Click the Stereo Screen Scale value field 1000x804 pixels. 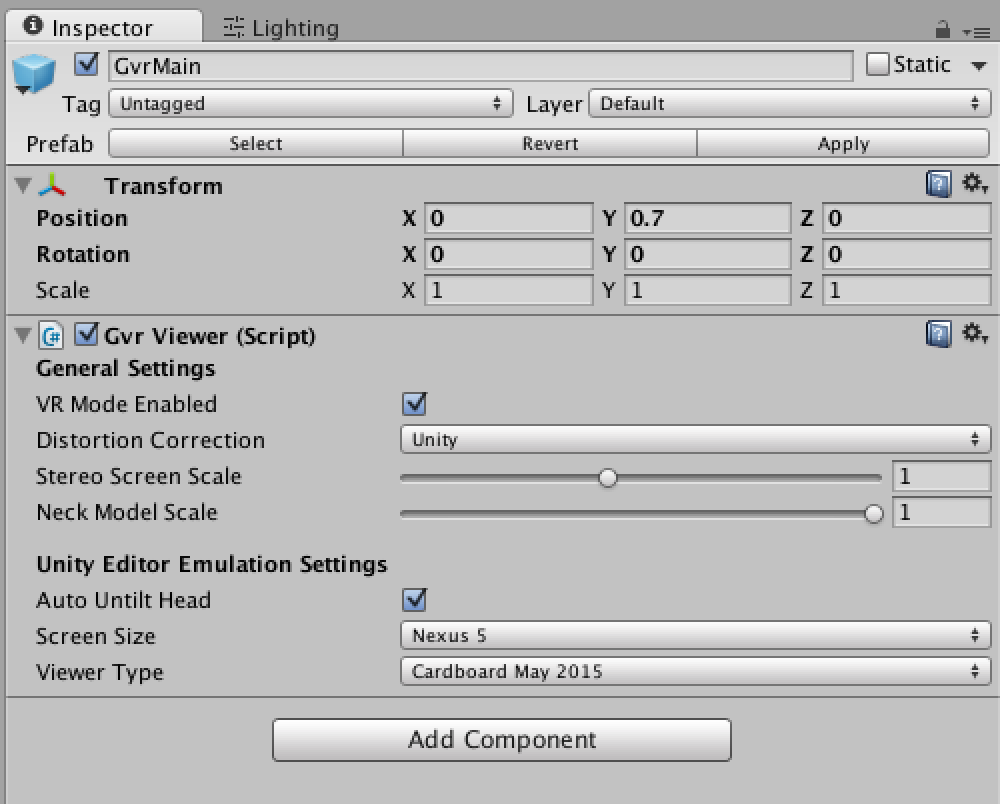941,476
